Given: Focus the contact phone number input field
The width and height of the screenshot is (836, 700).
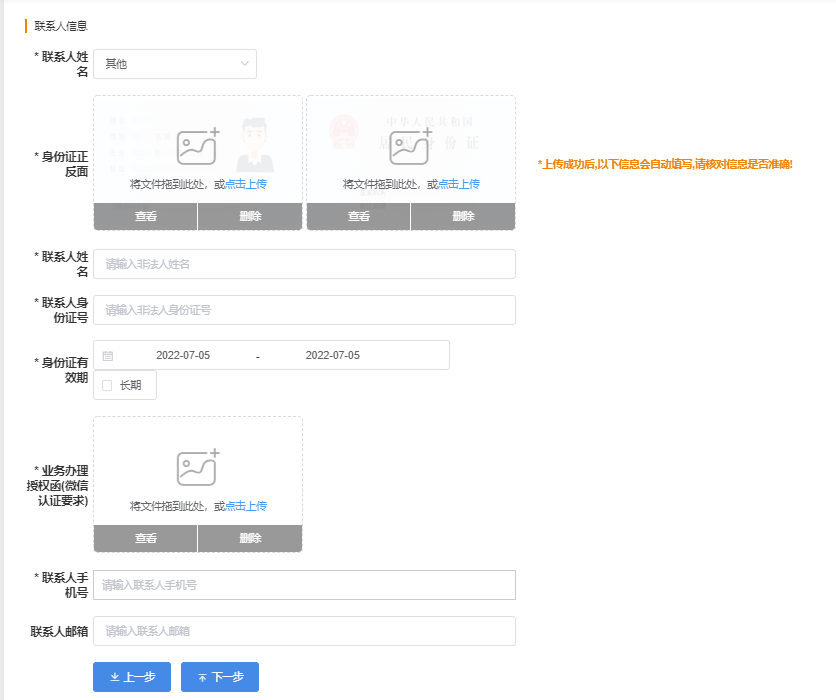Looking at the screenshot, I should point(305,585).
